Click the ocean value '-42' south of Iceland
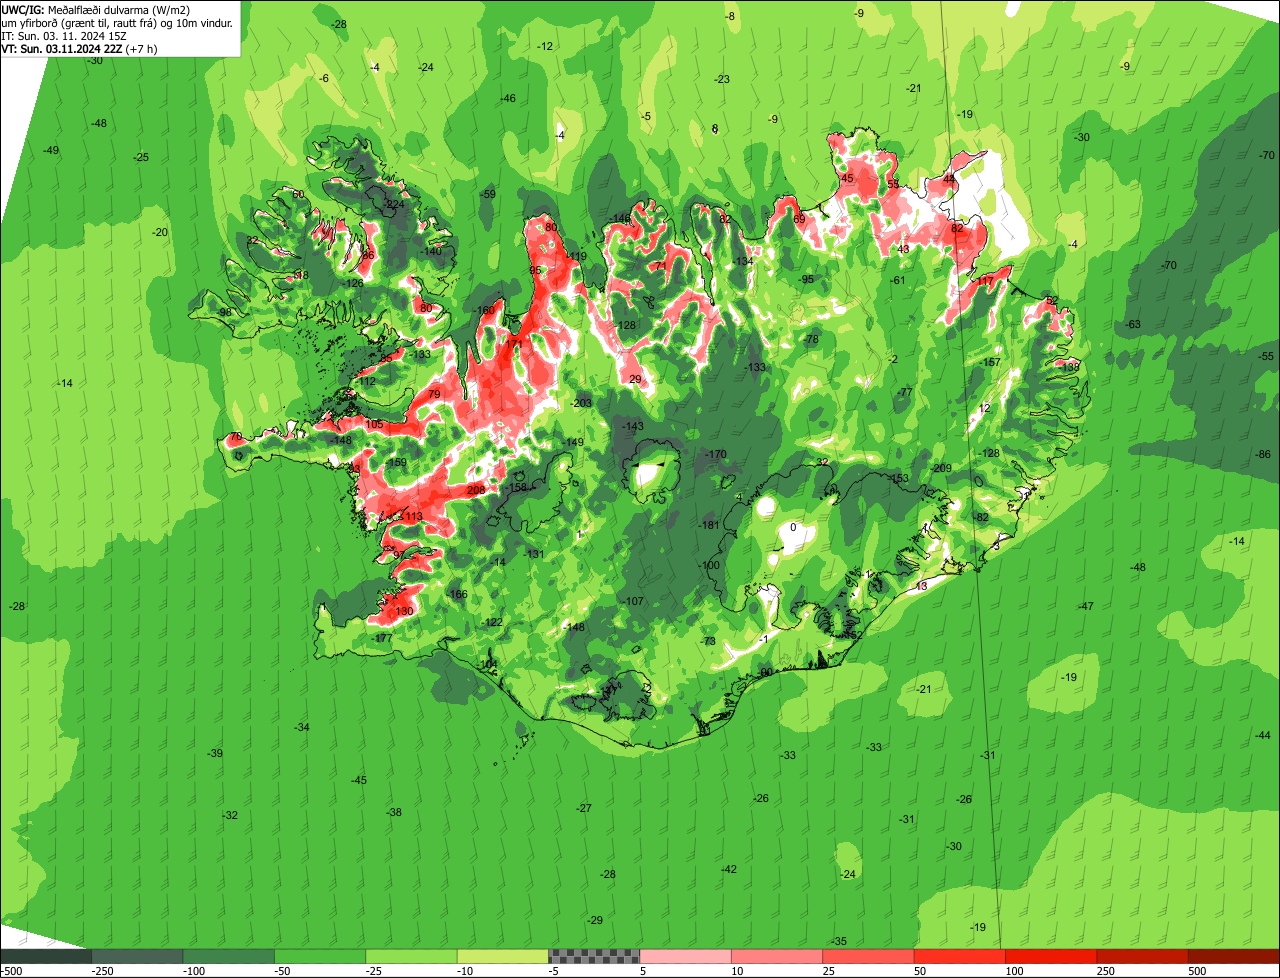 pyautogui.click(x=729, y=869)
